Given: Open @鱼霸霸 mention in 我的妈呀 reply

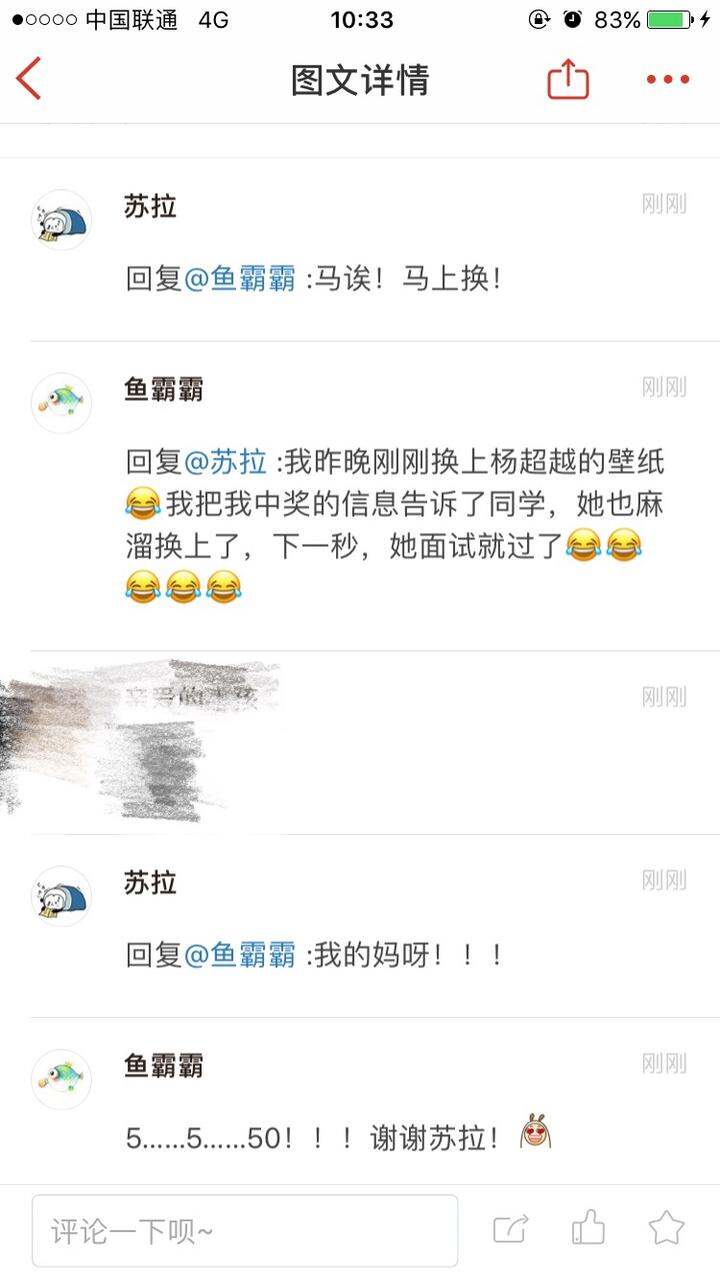Looking at the screenshot, I should (240, 955).
